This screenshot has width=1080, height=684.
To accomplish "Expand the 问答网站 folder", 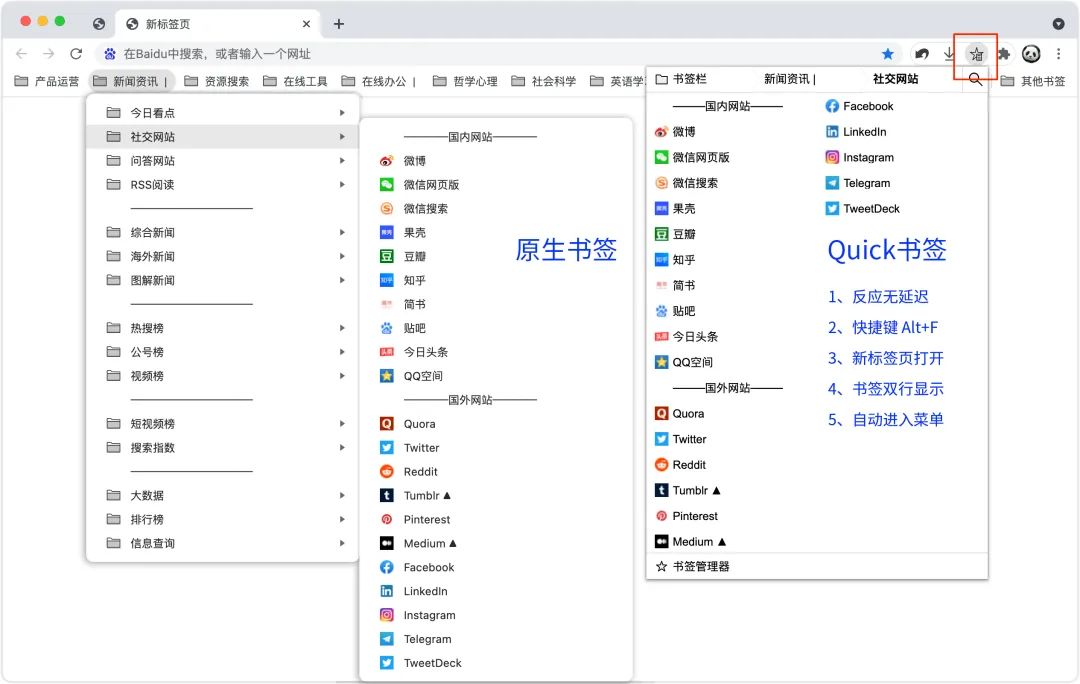I will click(224, 160).
